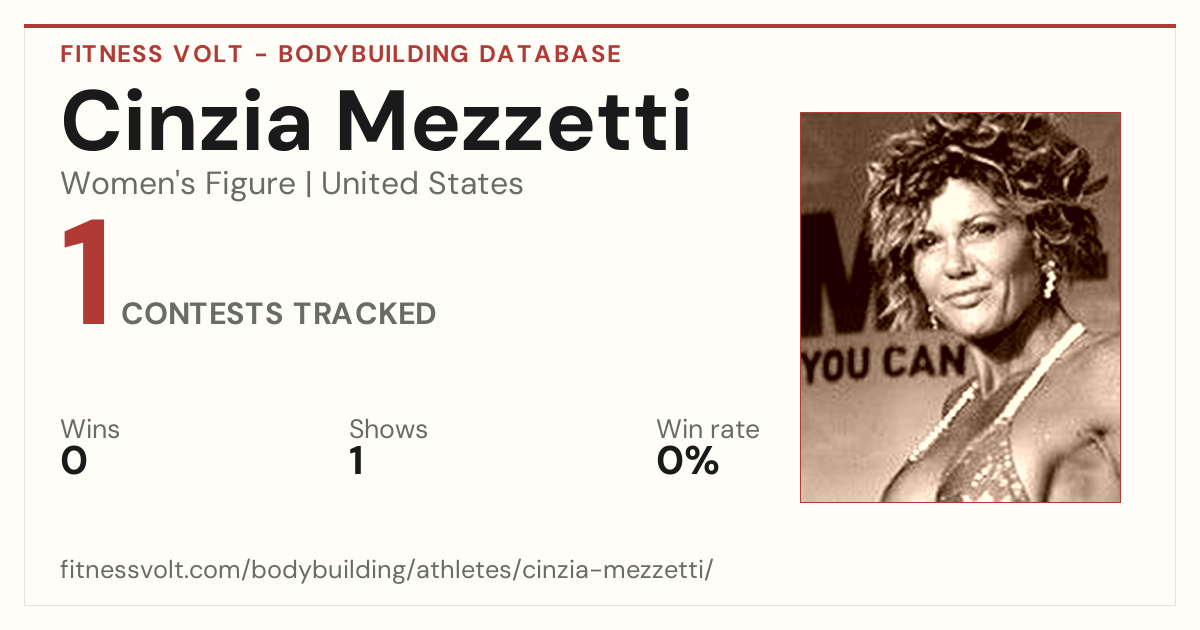Click the large red number 1
This screenshot has height=630, width=1200.
click(x=86, y=275)
